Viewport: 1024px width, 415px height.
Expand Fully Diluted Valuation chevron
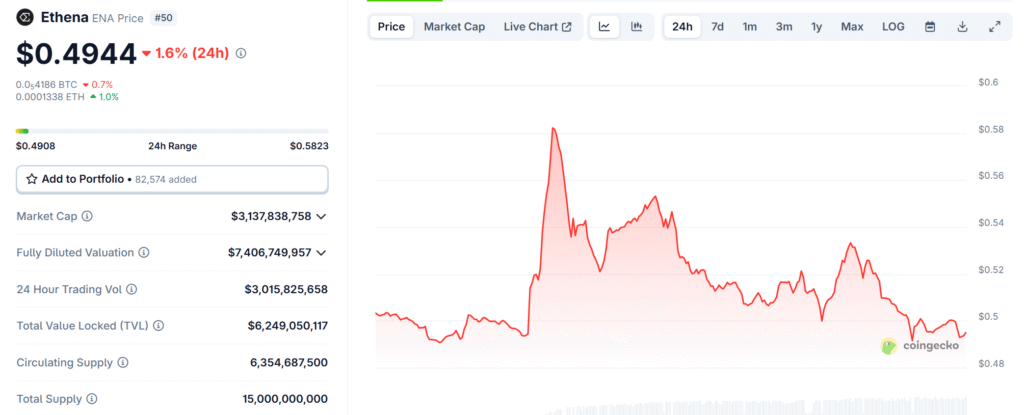click(x=321, y=252)
